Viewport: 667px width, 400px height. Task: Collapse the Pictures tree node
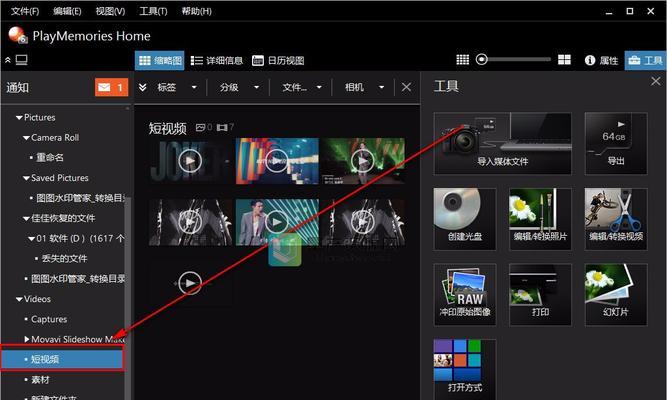(x=19, y=117)
